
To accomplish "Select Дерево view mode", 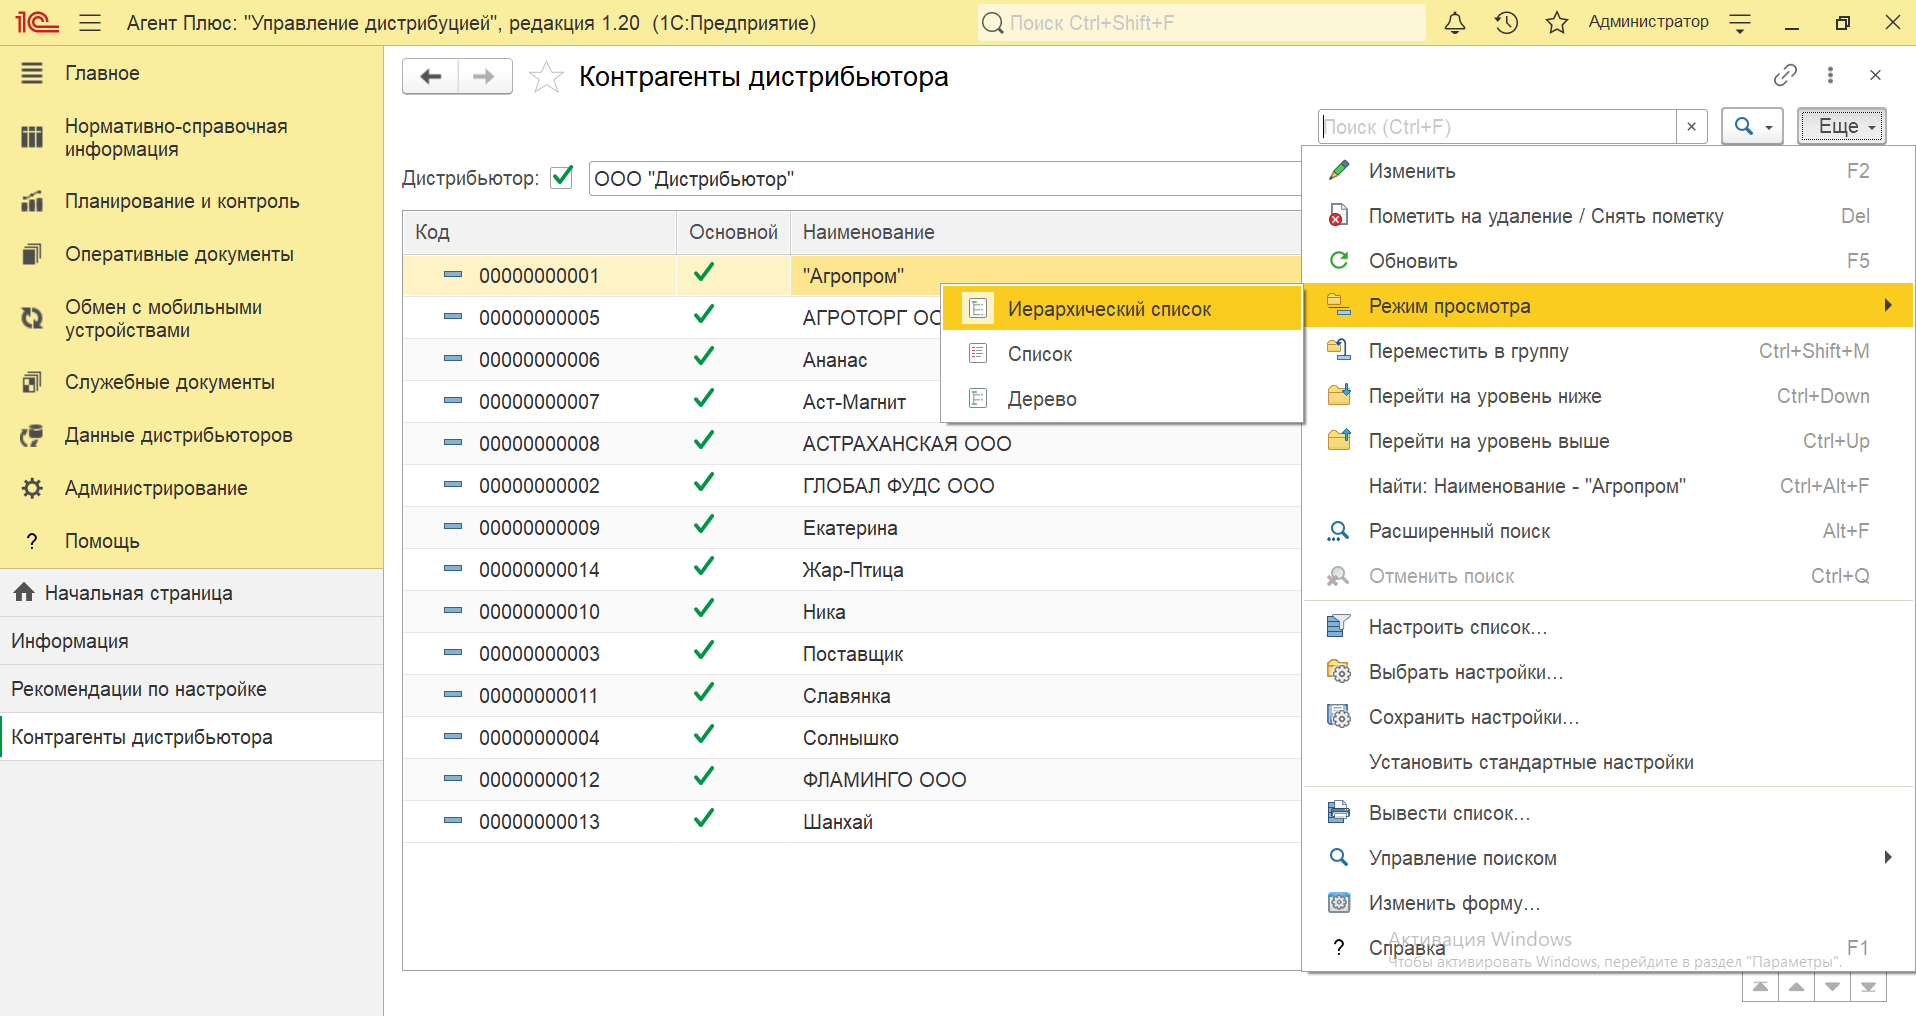I will (1122, 399).
